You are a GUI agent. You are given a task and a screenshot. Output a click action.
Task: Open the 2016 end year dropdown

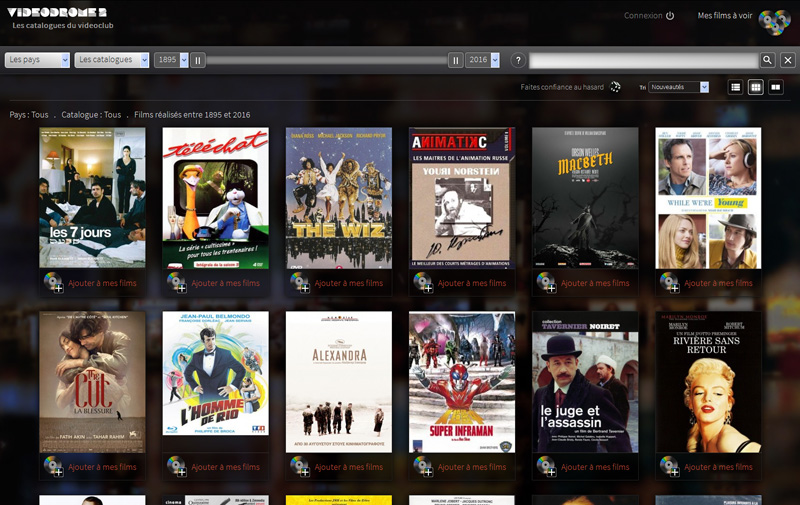[482, 60]
